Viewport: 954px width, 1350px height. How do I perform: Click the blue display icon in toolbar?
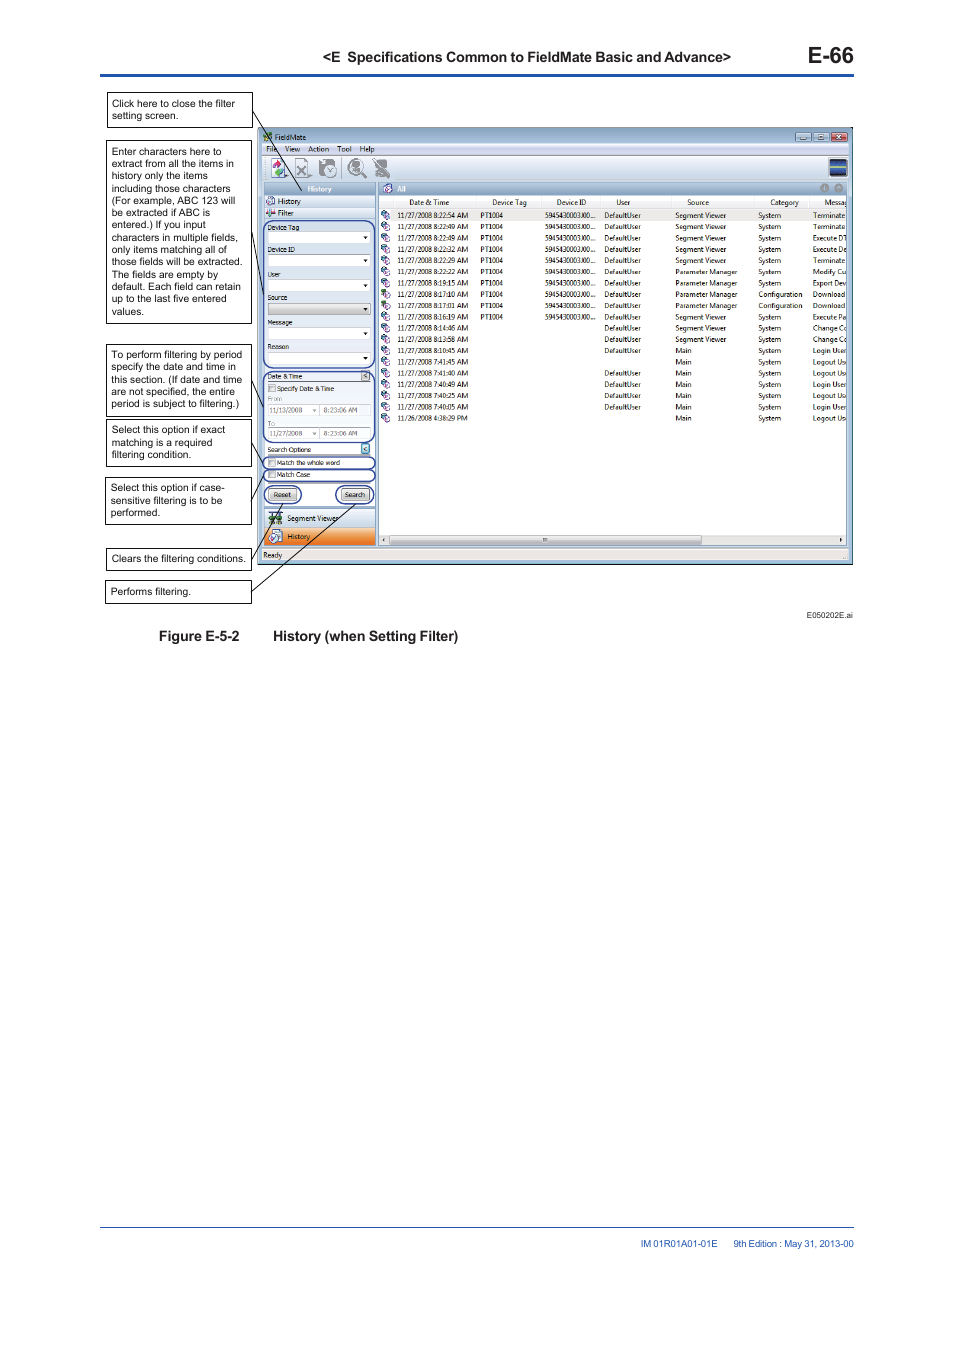838,168
